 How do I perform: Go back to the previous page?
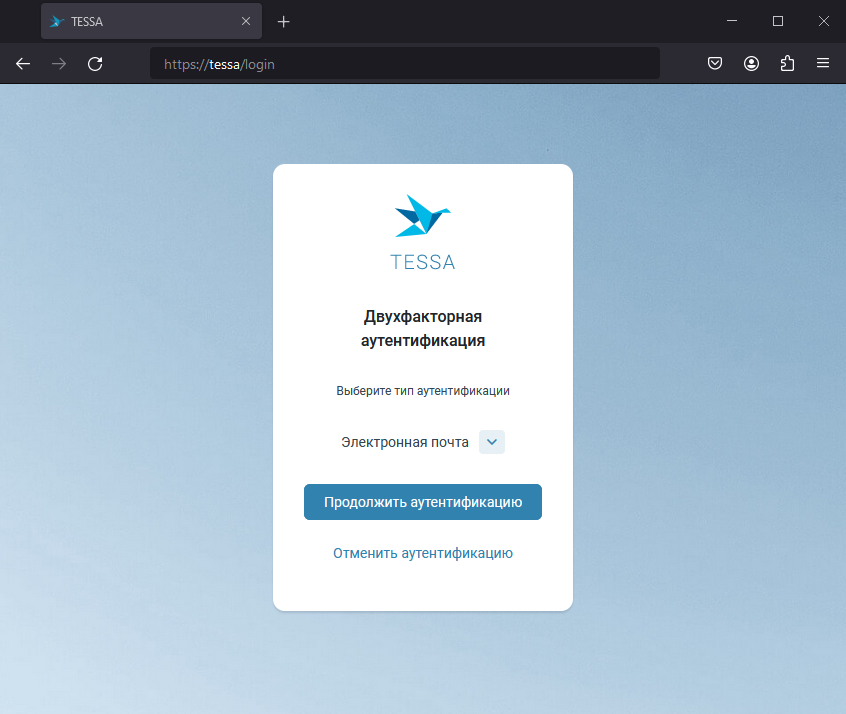(23, 64)
